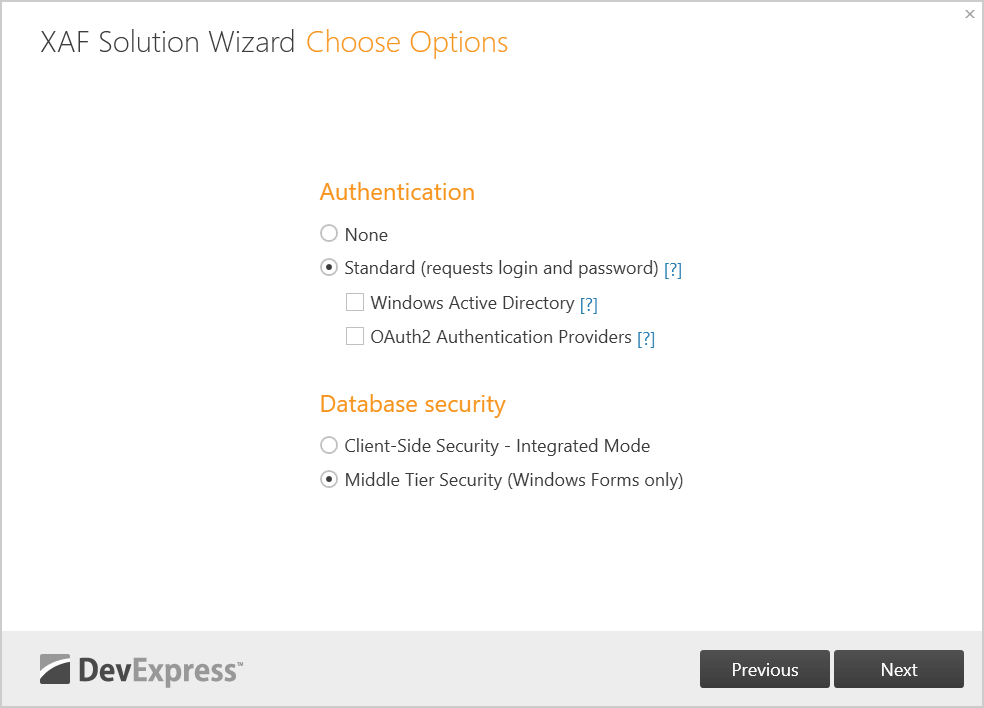Enable the "Windows Active Directory" checkbox

pos(355,301)
